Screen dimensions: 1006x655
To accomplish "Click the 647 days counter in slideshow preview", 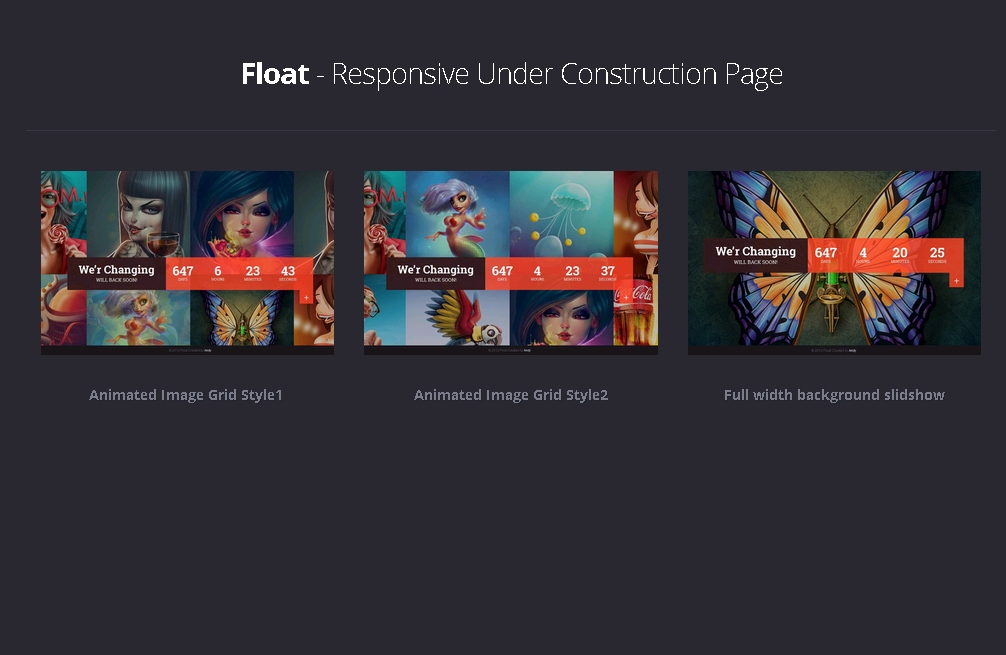I will [825, 255].
